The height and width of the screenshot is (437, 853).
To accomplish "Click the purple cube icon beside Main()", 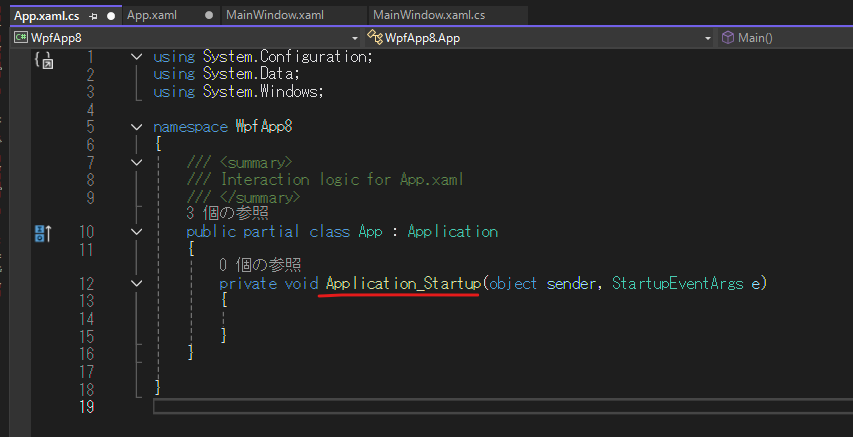I will 727,37.
